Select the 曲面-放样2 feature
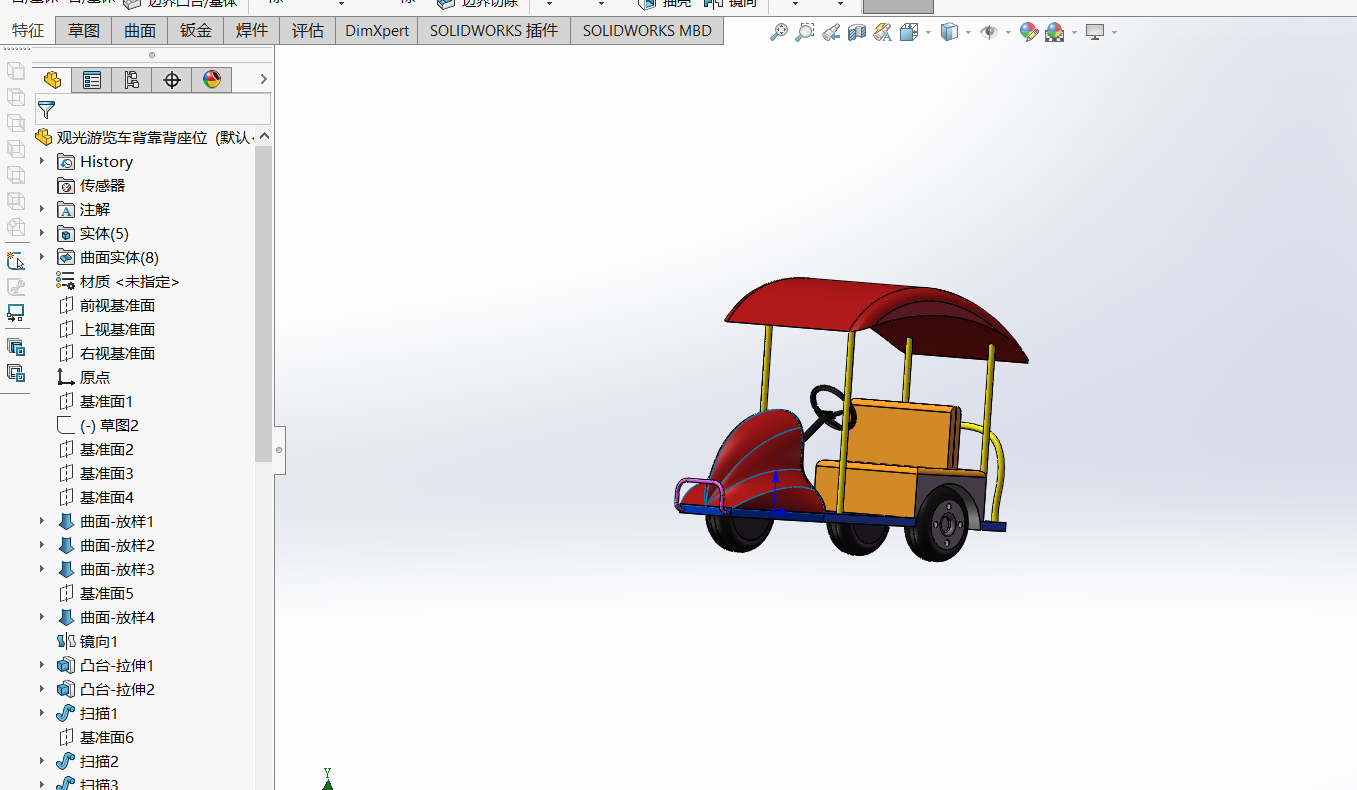The height and width of the screenshot is (790, 1357). (106, 545)
